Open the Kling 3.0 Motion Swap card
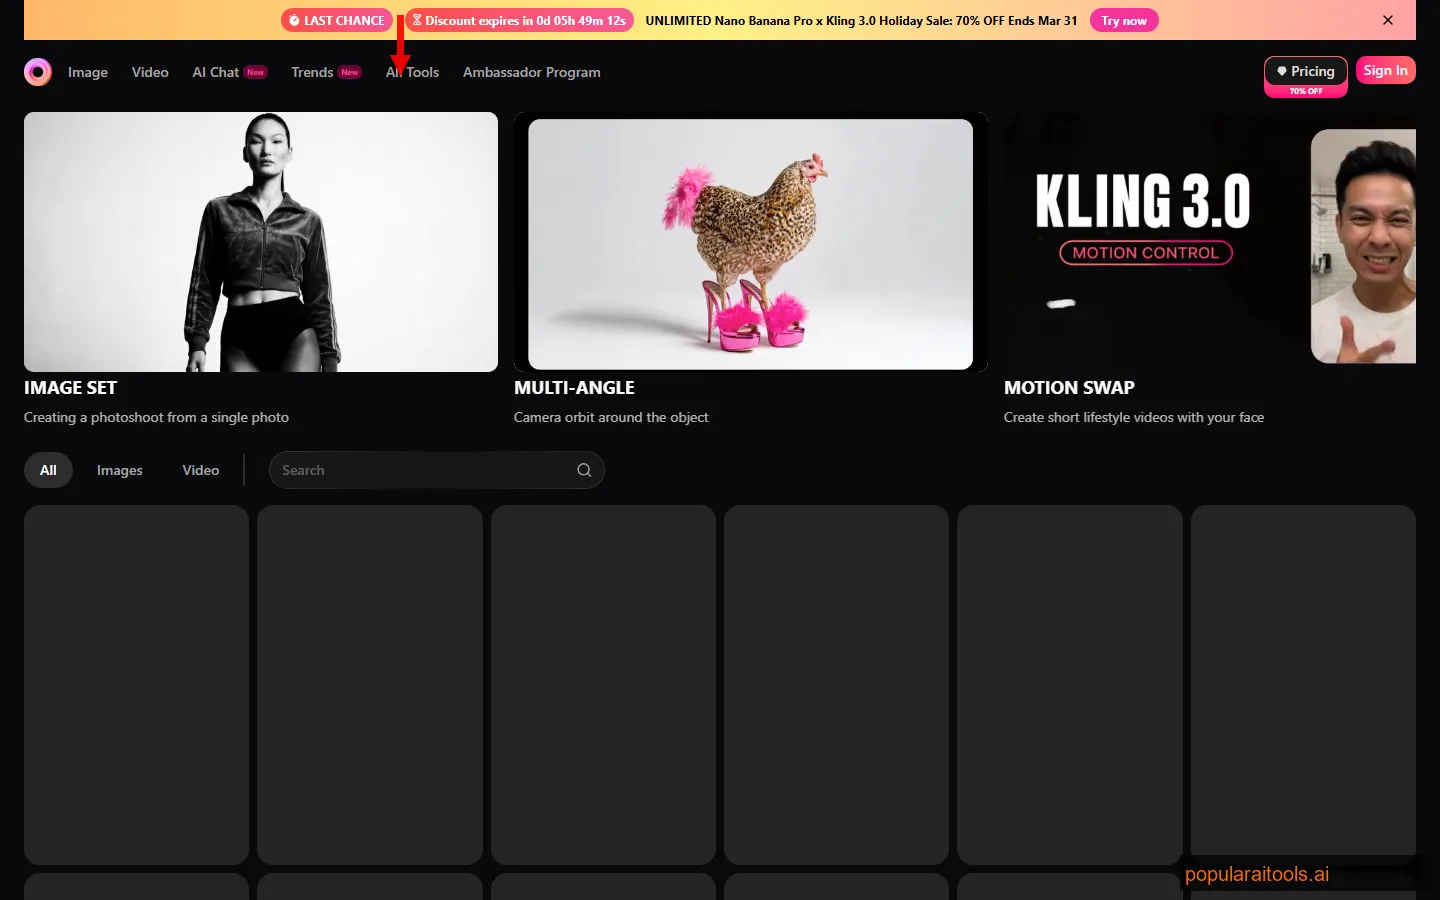The height and width of the screenshot is (900, 1440). pos(1209,242)
